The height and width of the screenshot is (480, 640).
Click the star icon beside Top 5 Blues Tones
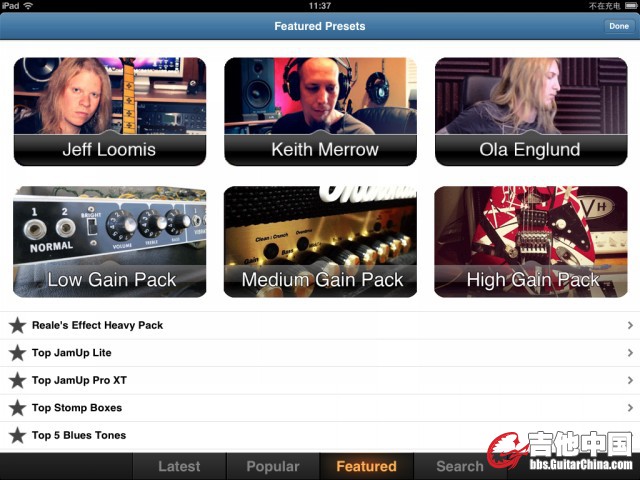(18, 435)
